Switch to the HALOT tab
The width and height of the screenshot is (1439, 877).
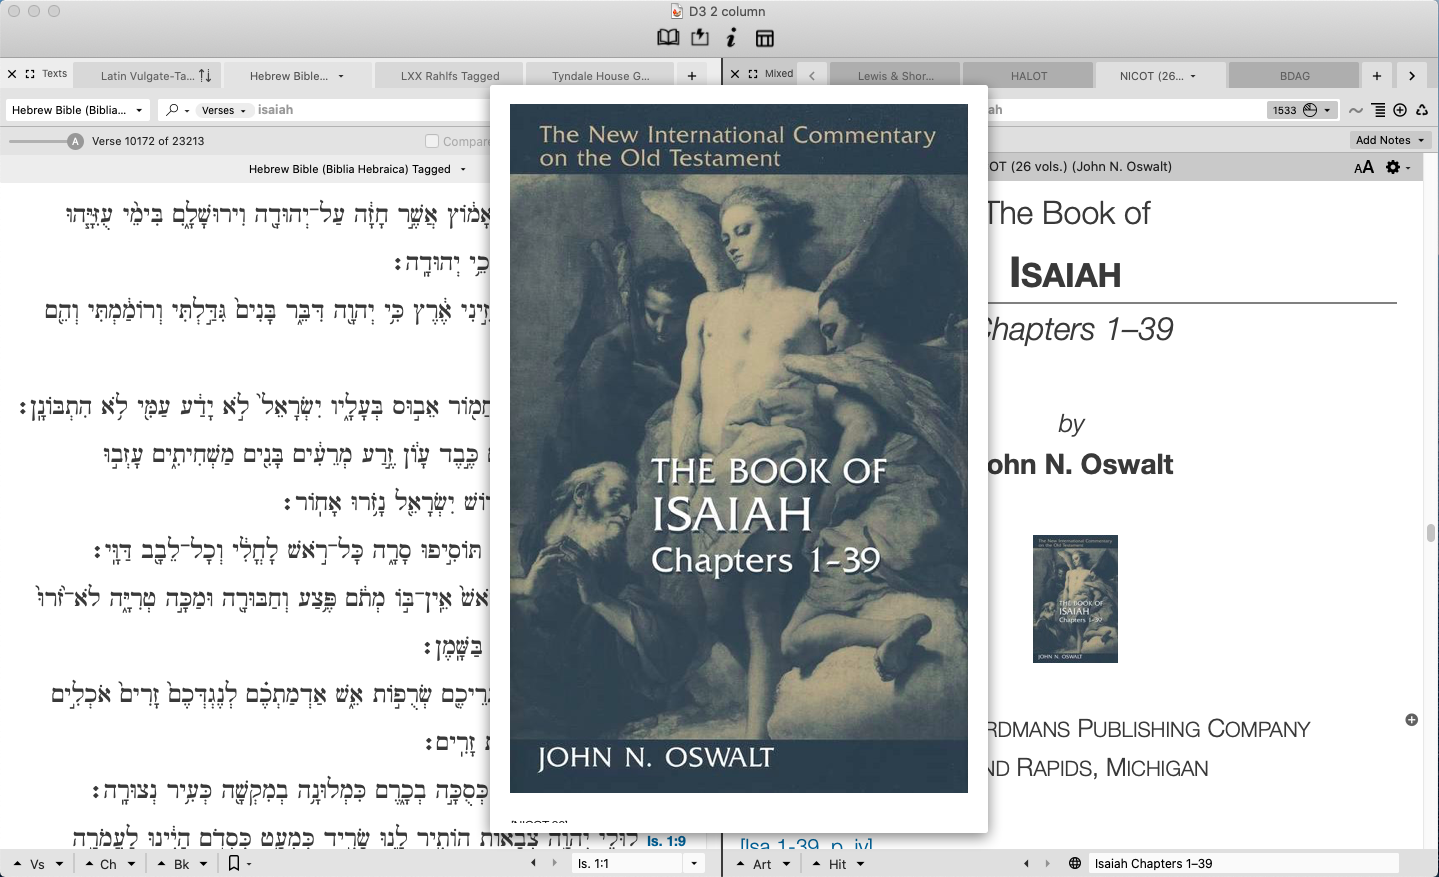click(1028, 75)
